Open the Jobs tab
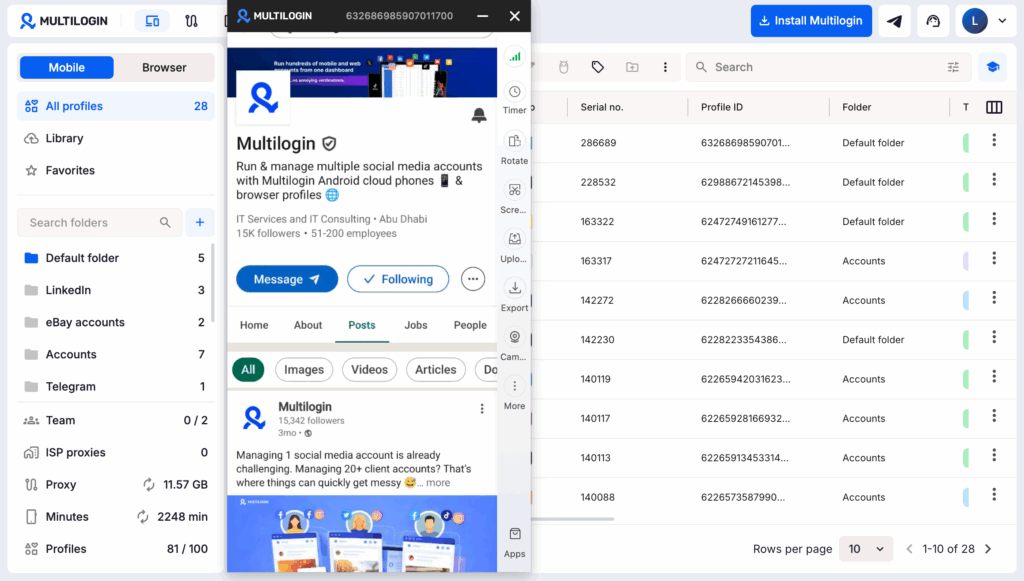 click(415, 325)
